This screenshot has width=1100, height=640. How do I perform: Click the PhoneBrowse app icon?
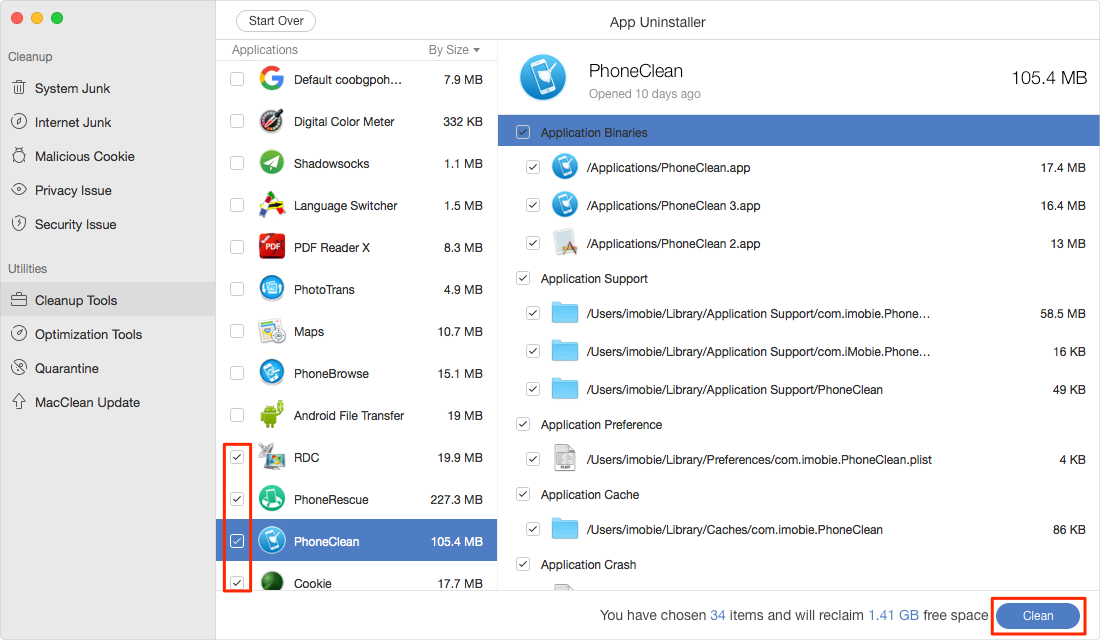(271, 373)
